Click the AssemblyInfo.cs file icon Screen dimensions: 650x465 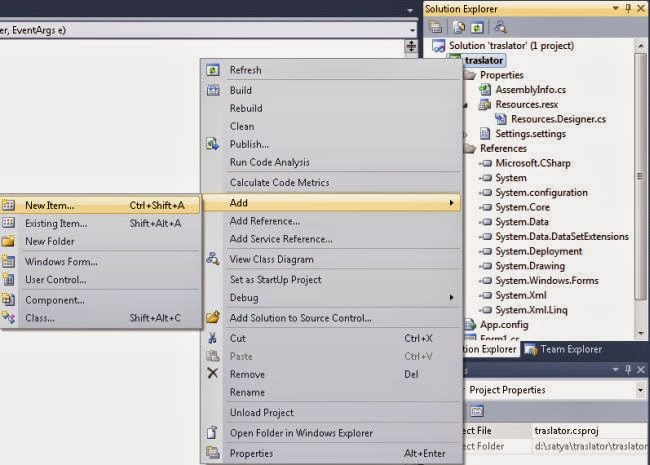click(485, 90)
